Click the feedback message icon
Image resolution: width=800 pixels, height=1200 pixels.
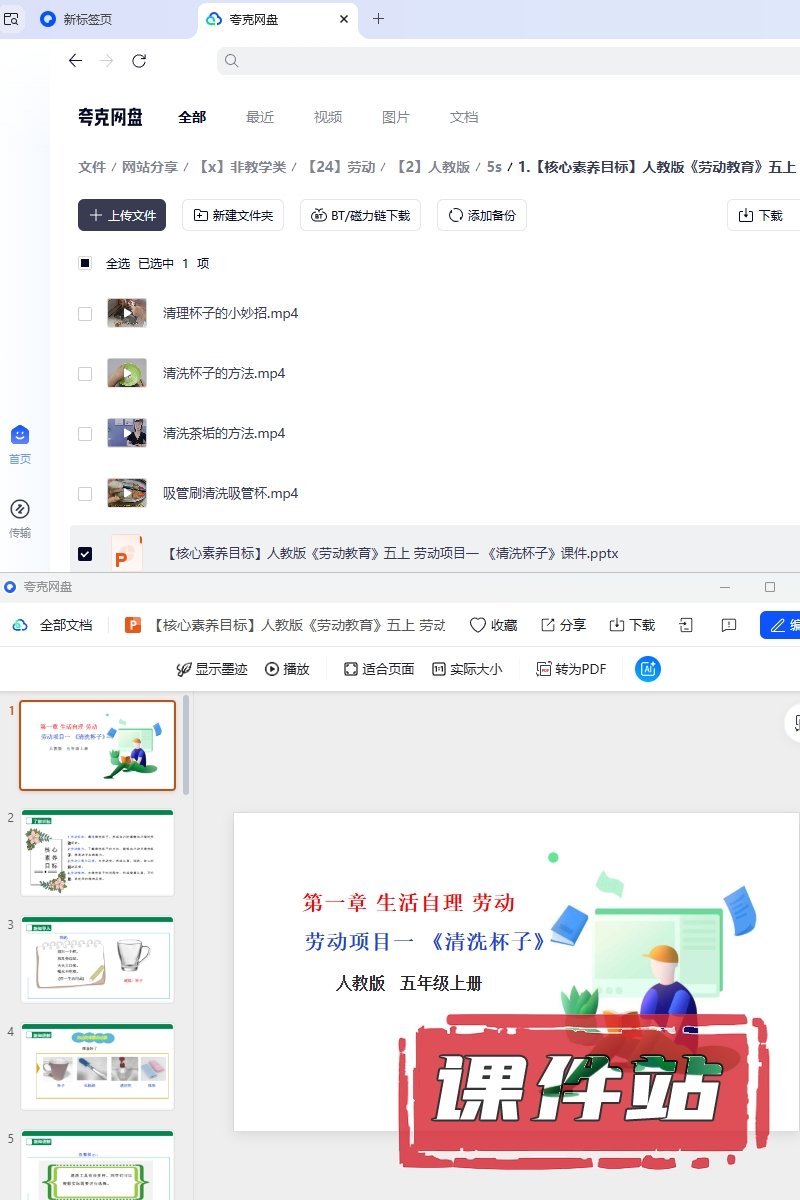coord(729,625)
